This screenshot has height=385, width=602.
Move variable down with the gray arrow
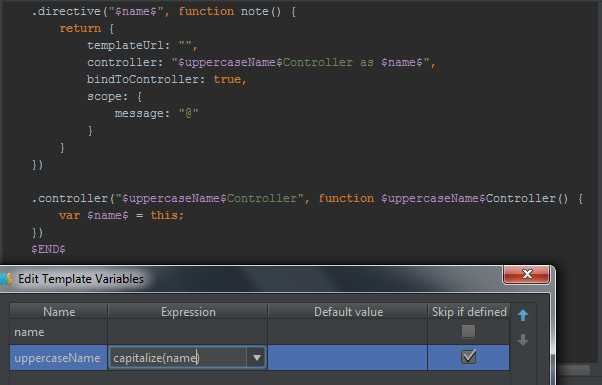pos(523,340)
